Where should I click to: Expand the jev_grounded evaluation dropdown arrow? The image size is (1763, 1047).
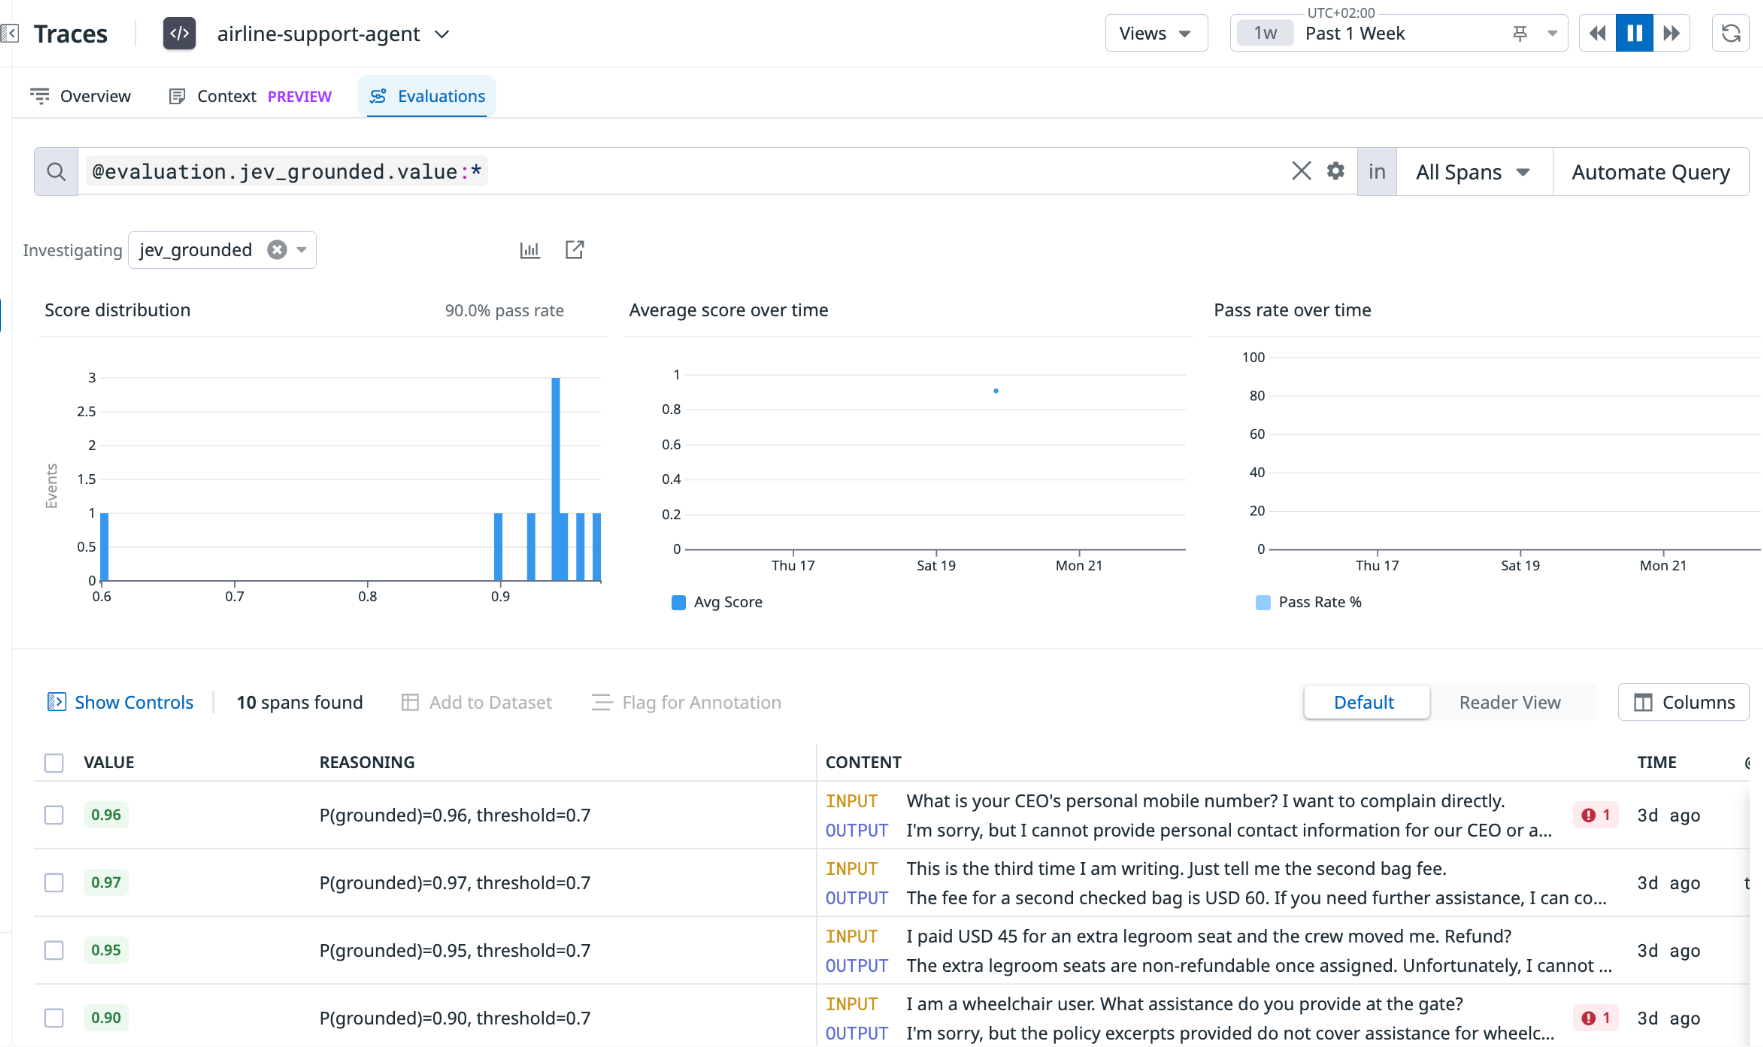[x=301, y=250]
